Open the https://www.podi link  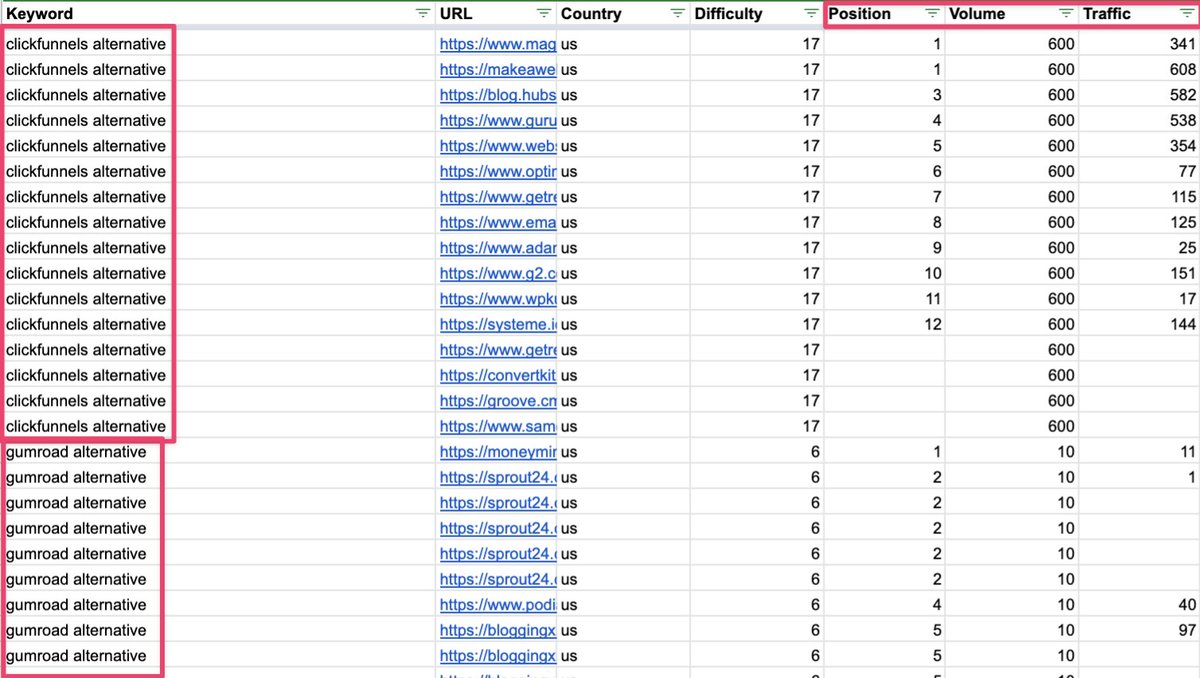(x=497, y=605)
